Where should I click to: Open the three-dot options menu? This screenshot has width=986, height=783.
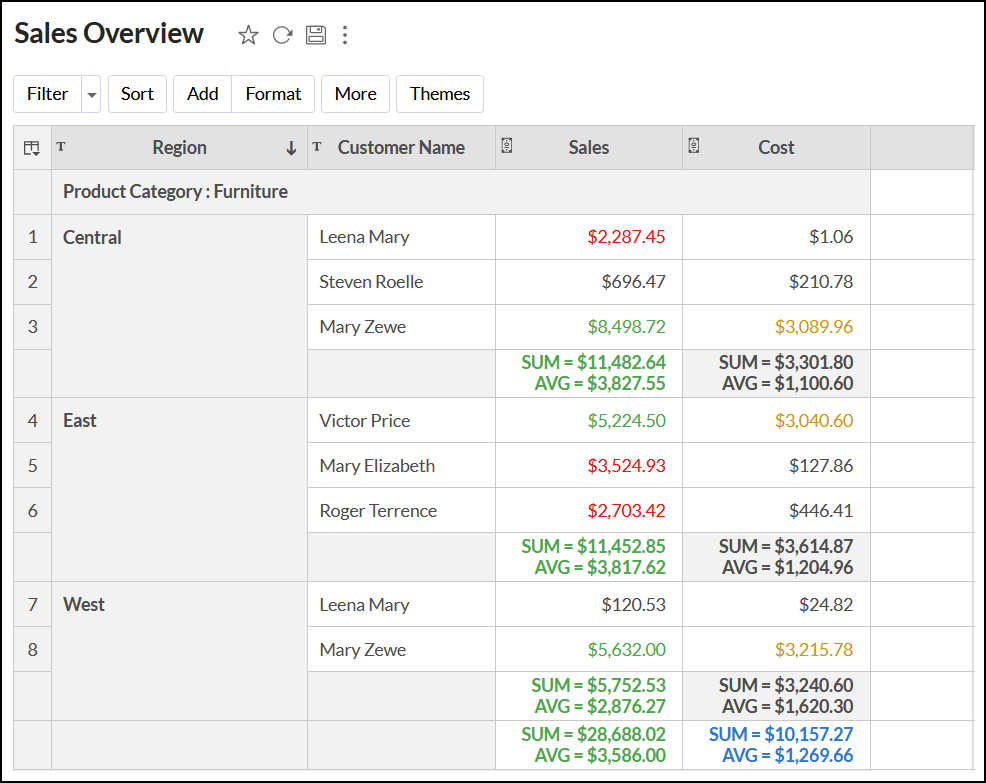point(345,35)
